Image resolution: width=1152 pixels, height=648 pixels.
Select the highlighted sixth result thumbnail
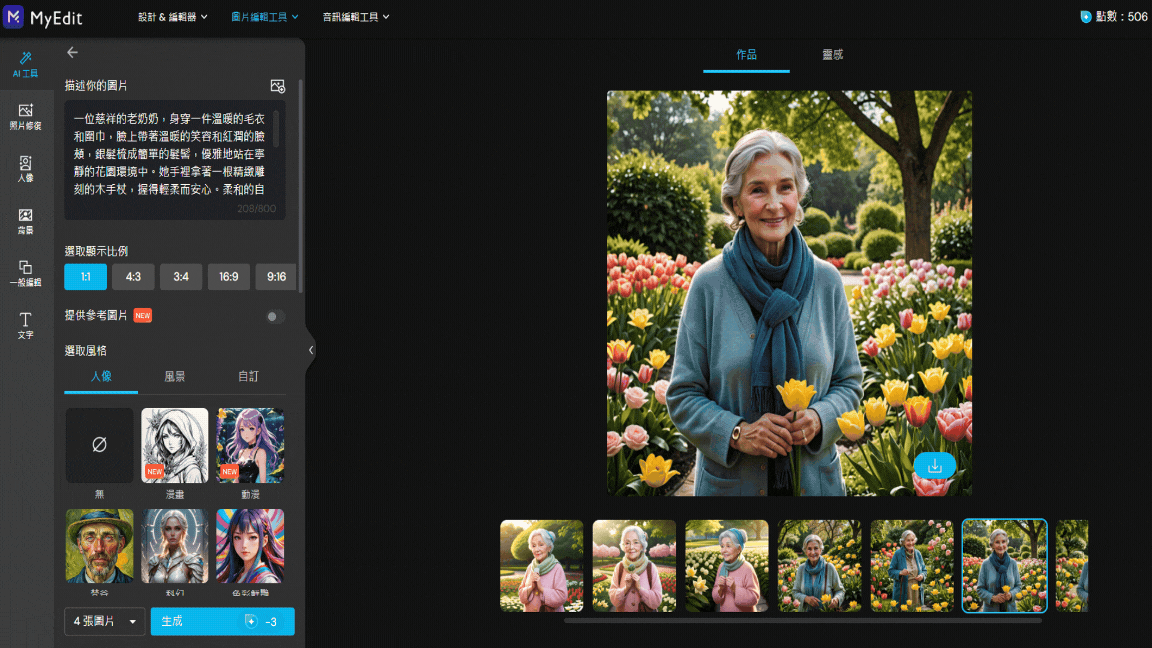pyautogui.click(x=1004, y=566)
